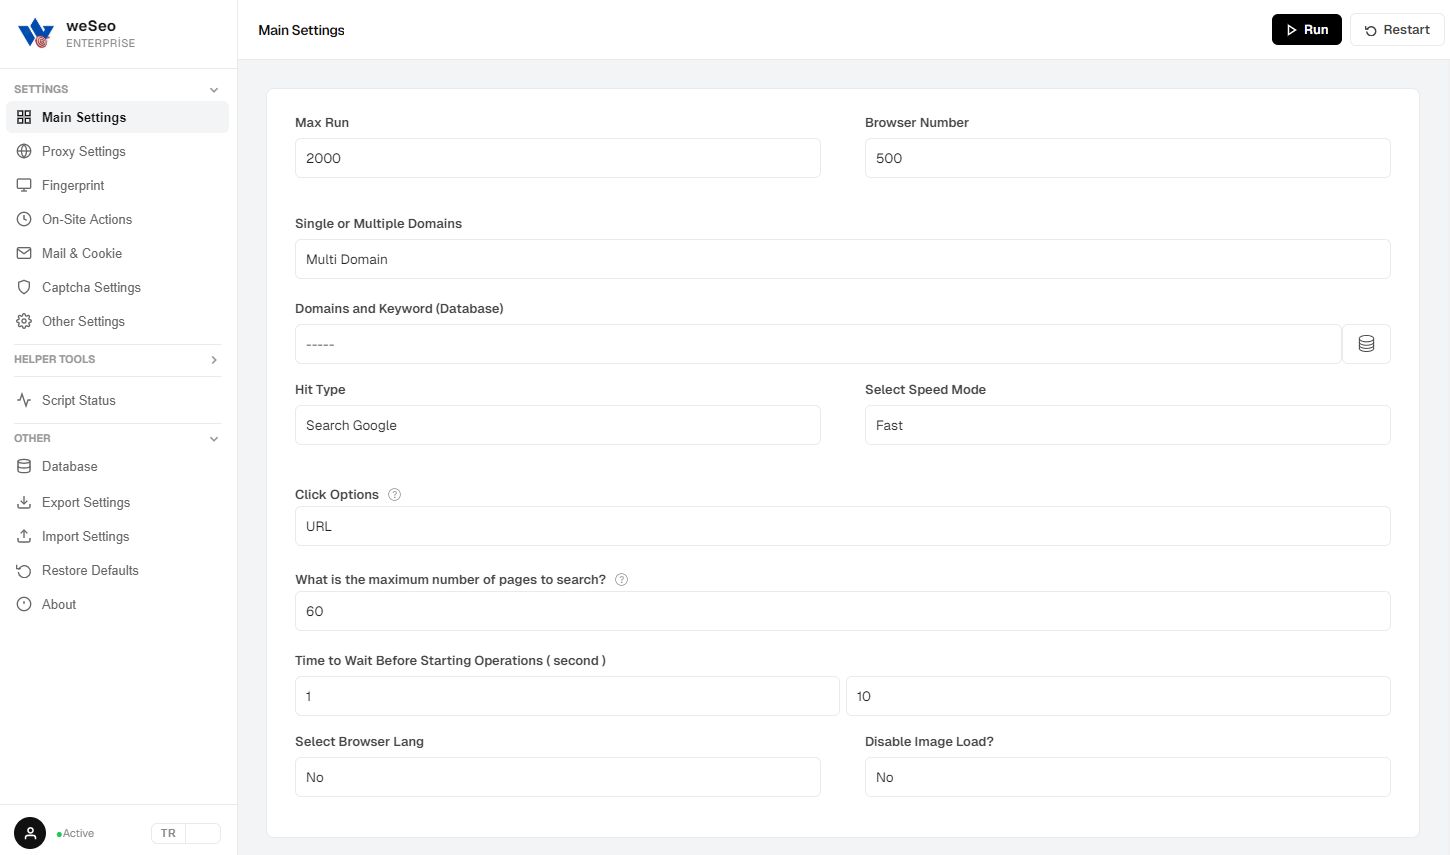Click the Click Options help question icon
Screen dimensions: 1450x855
click(394, 495)
